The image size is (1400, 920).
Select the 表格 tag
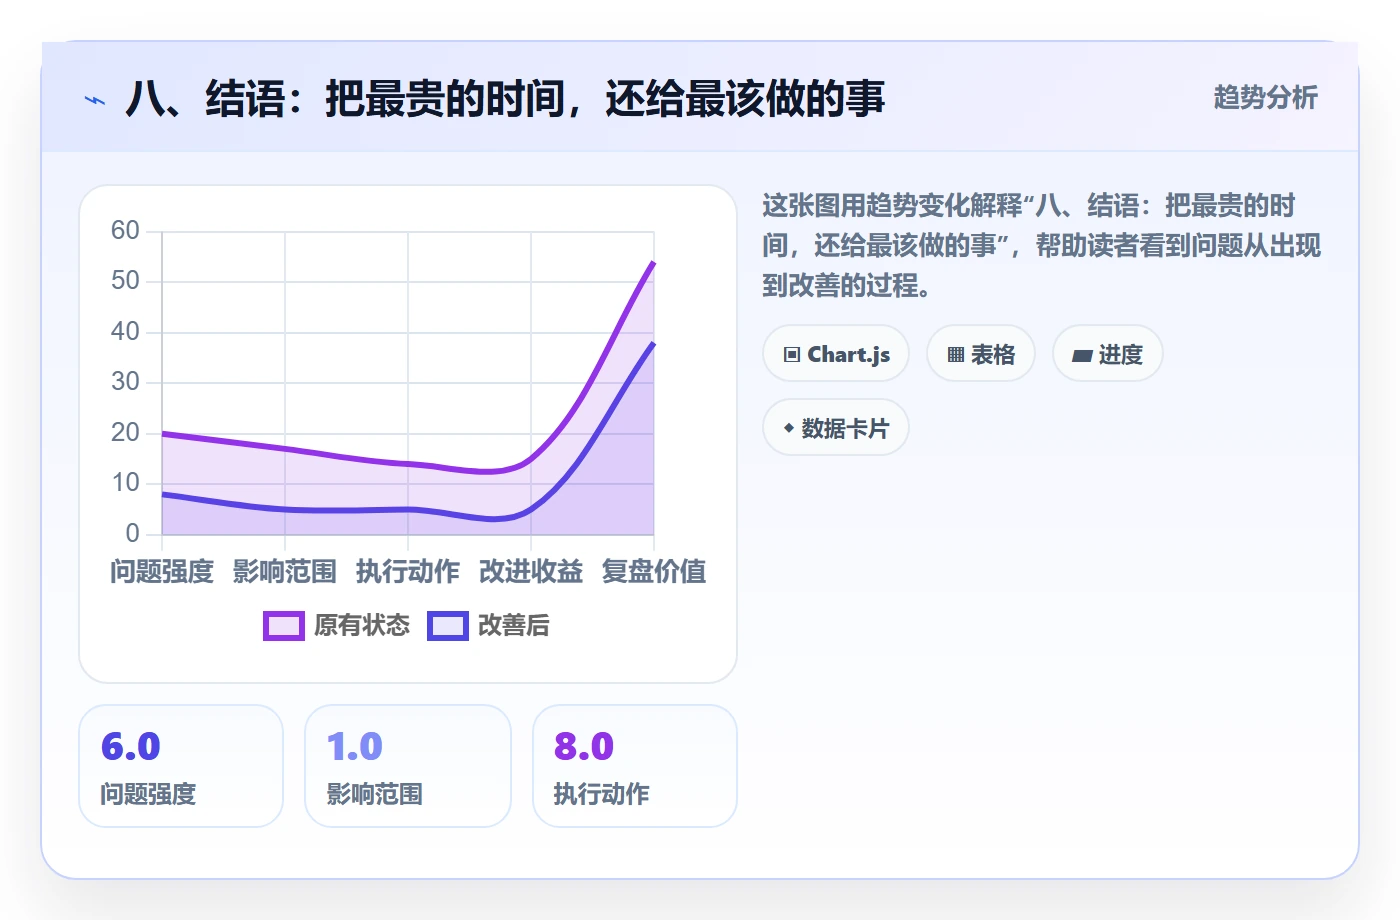[x=981, y=354]
